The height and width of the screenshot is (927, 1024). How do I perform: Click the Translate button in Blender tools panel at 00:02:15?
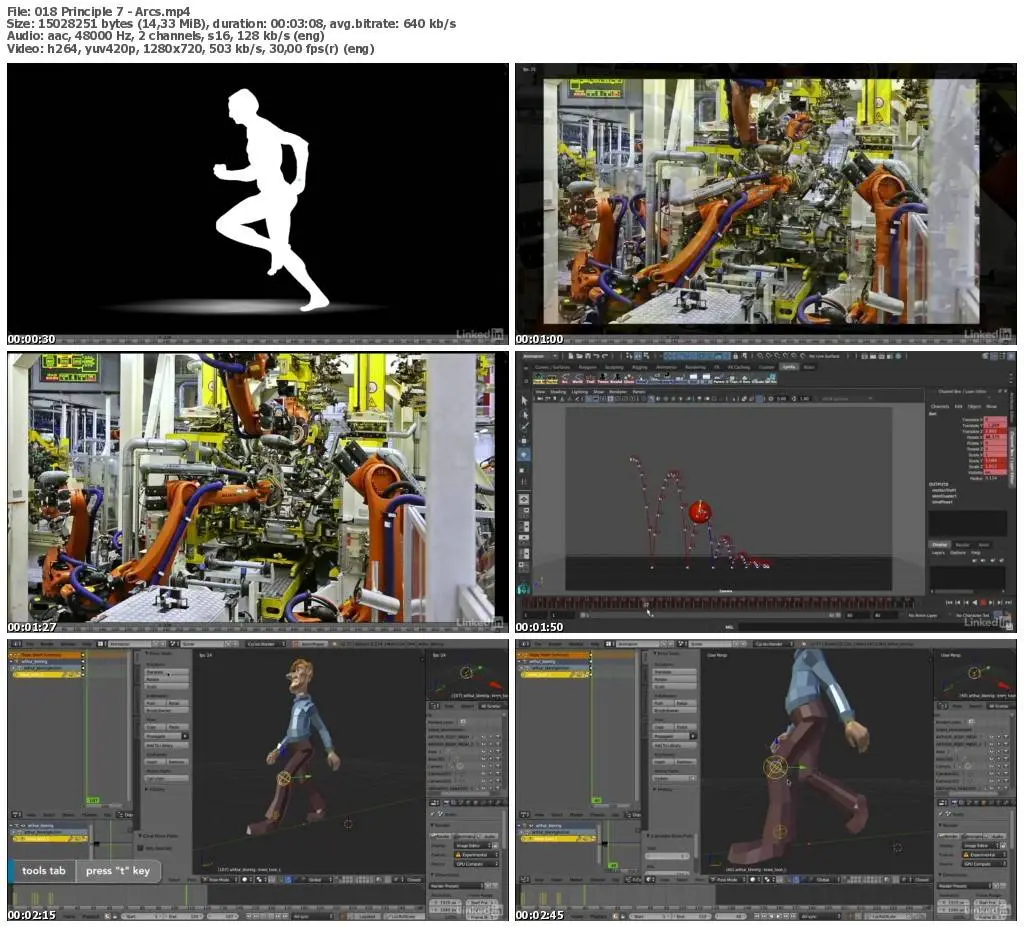pyautogui.click(x=167, y=672)
